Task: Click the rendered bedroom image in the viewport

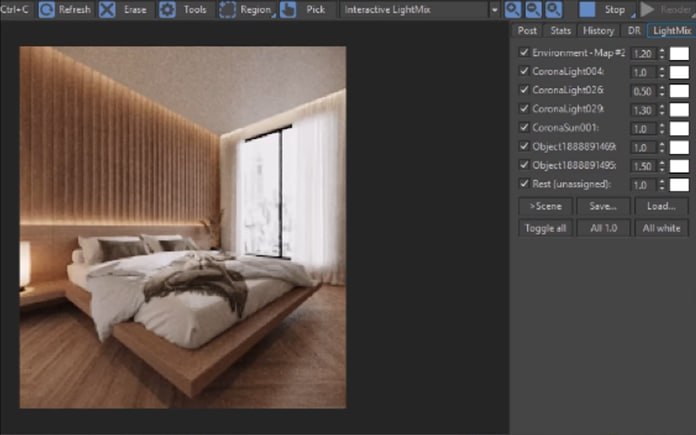Action: [183, 227]
